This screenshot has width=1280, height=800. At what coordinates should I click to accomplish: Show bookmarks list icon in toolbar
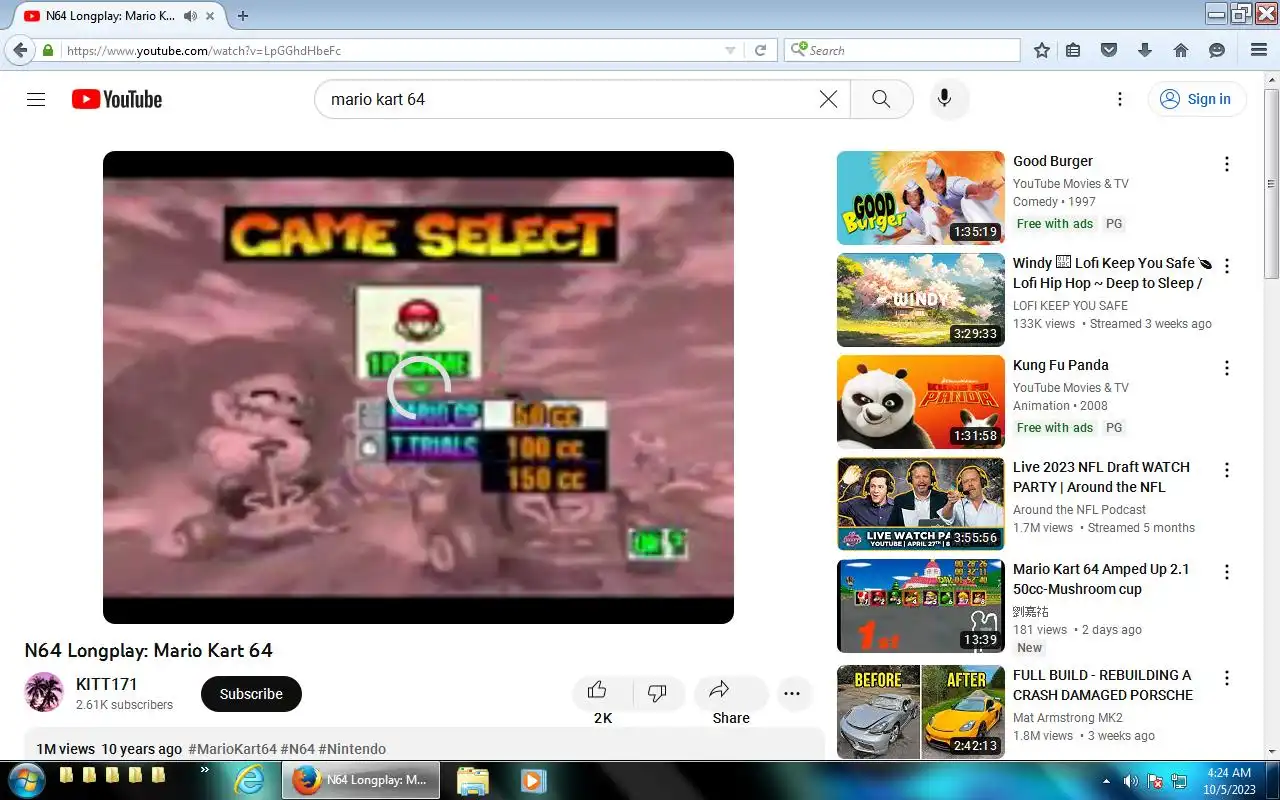pyautogui.click(x=1073, y=50)
